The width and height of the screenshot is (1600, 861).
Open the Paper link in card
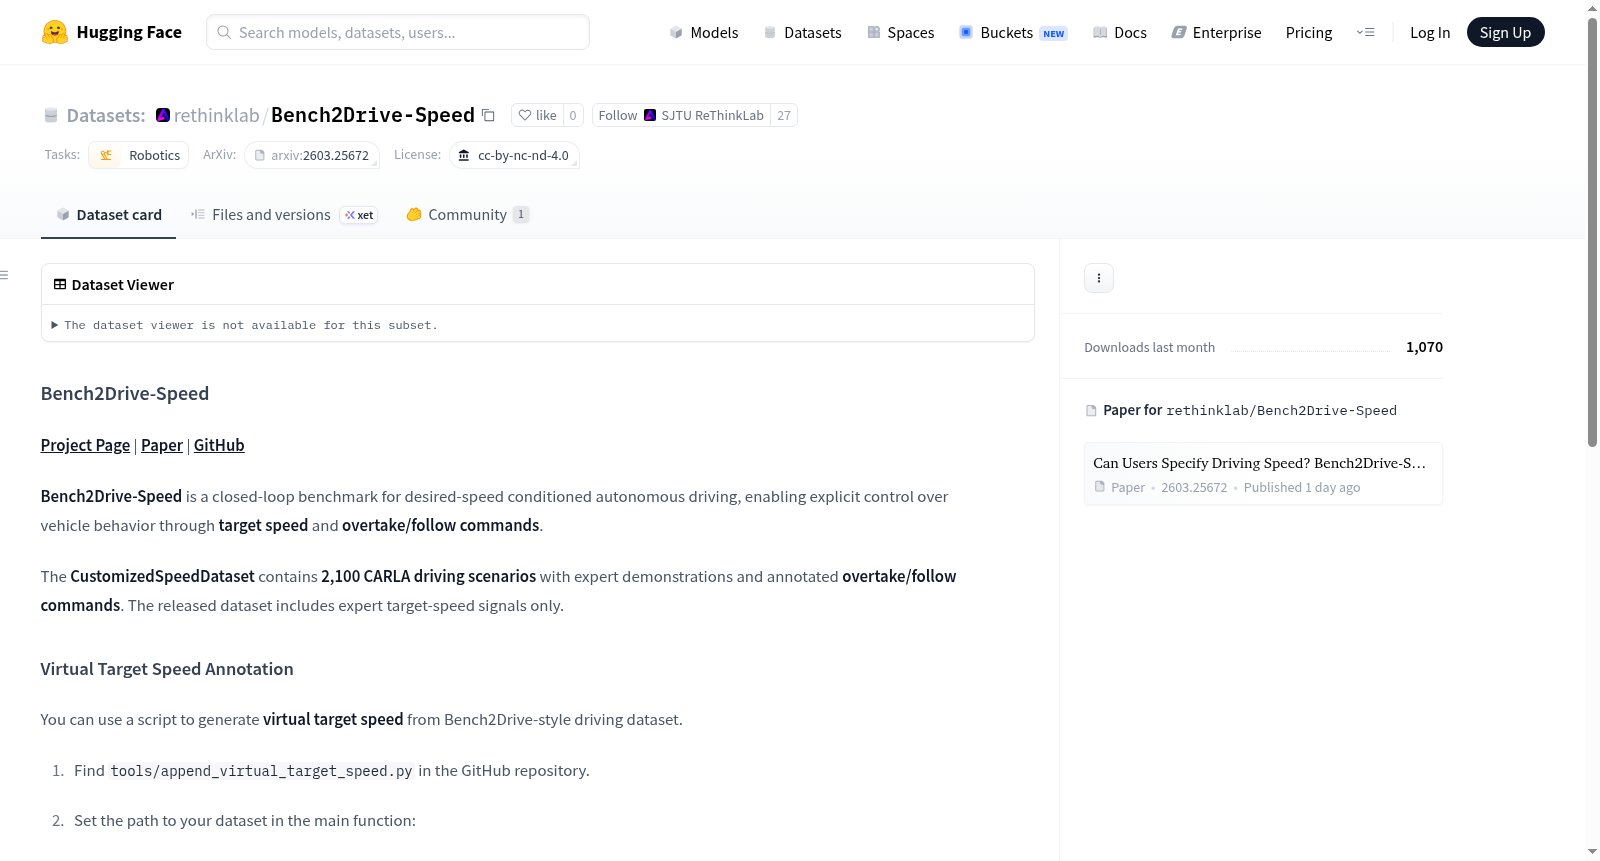point(162,445)
